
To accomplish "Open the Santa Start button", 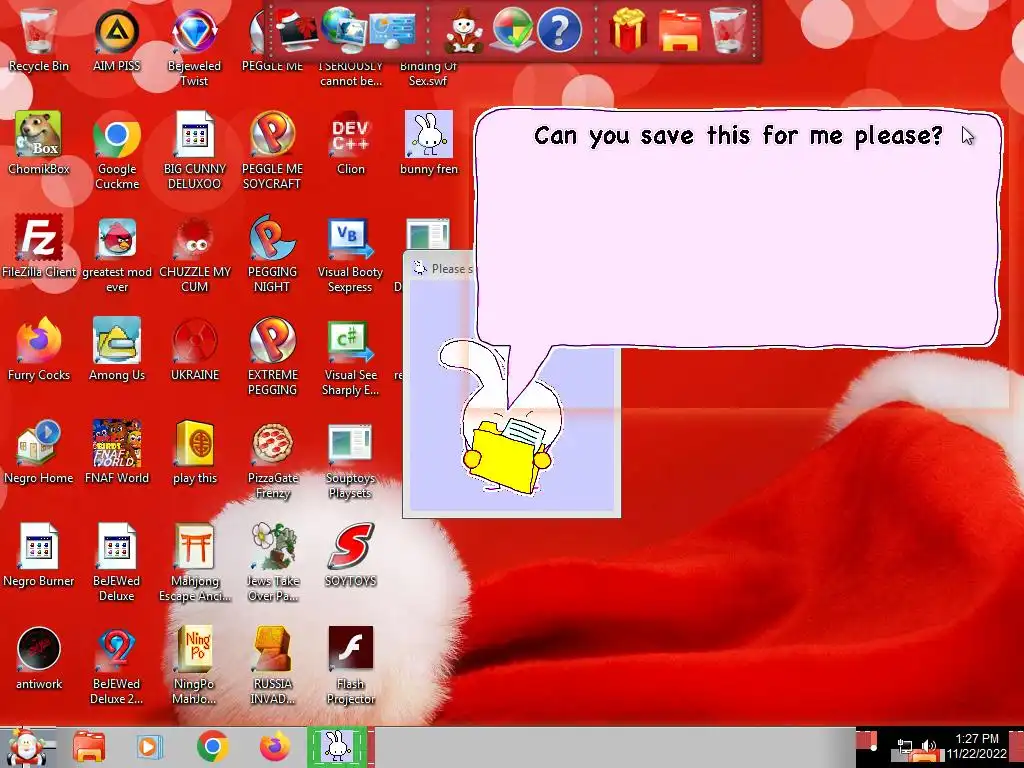I will [26, 746].
